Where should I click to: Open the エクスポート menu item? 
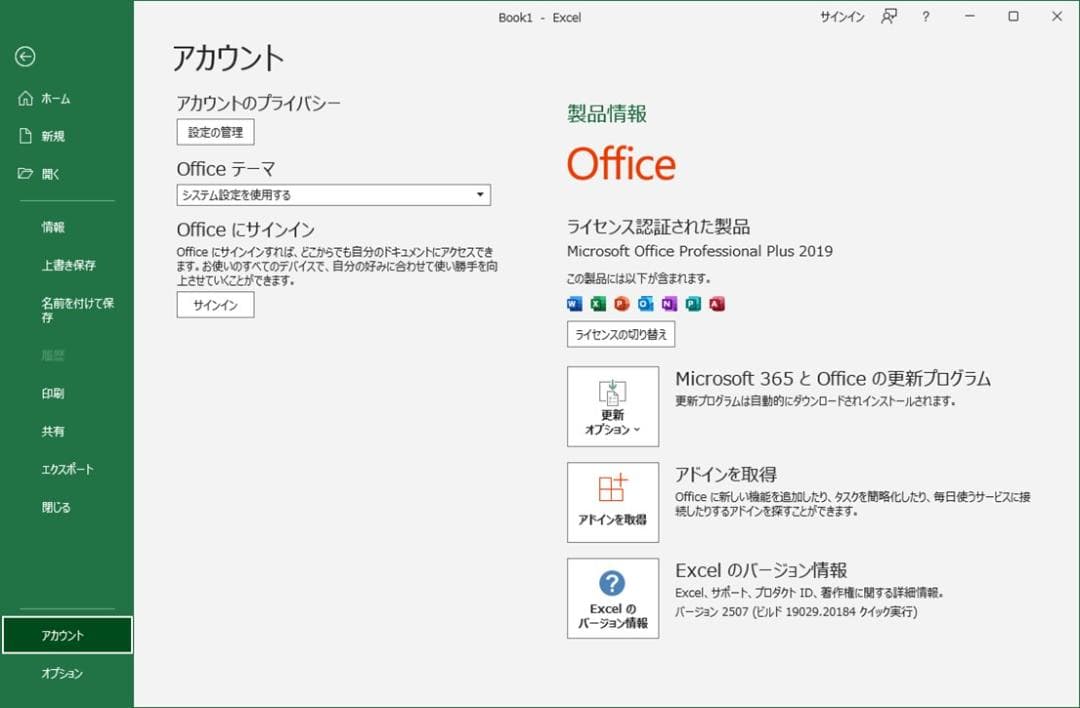click(67, 469)
